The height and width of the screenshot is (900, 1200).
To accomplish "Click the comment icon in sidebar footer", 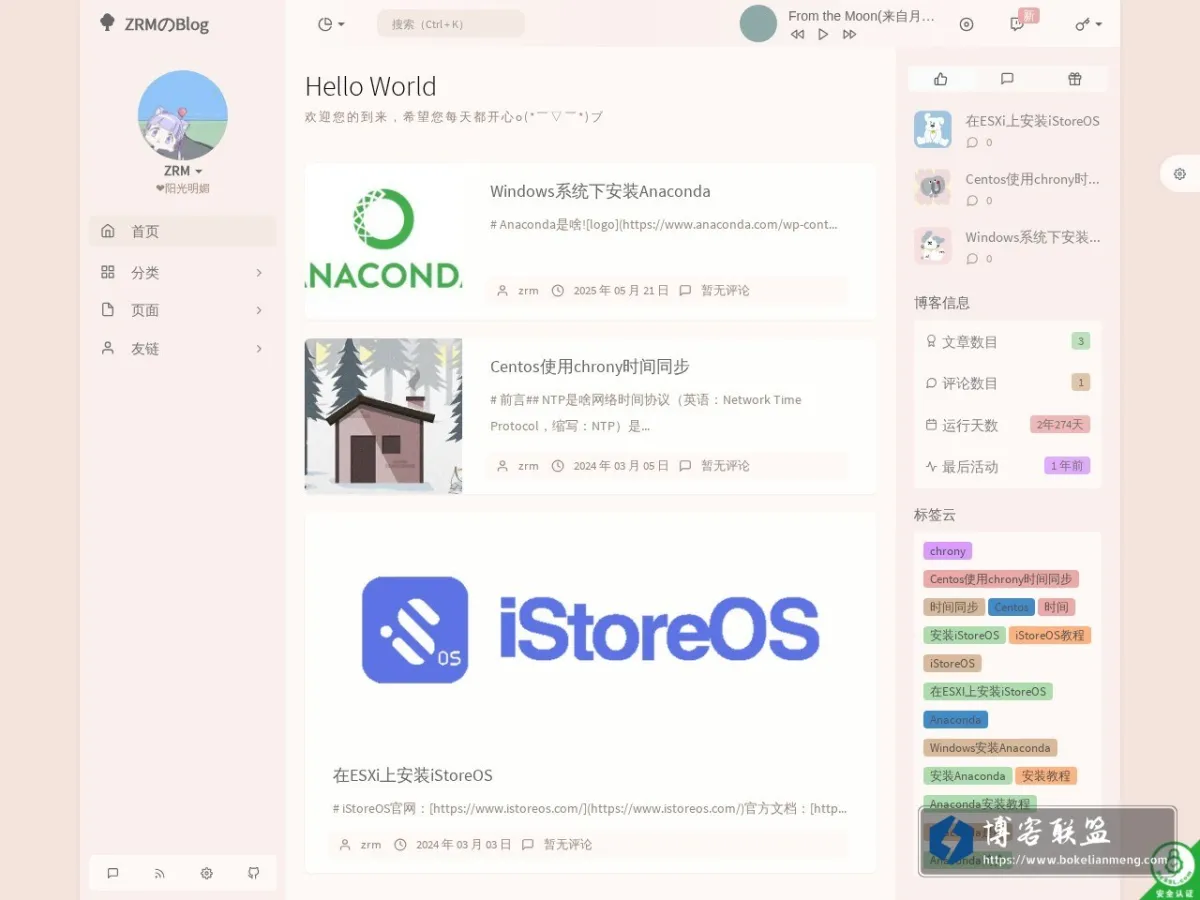I will (113, 873).
